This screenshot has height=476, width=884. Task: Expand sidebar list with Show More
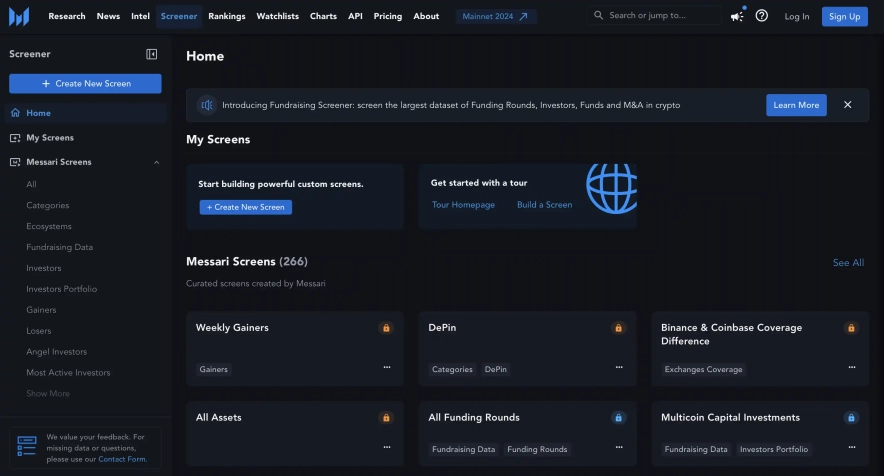[48, 393]
